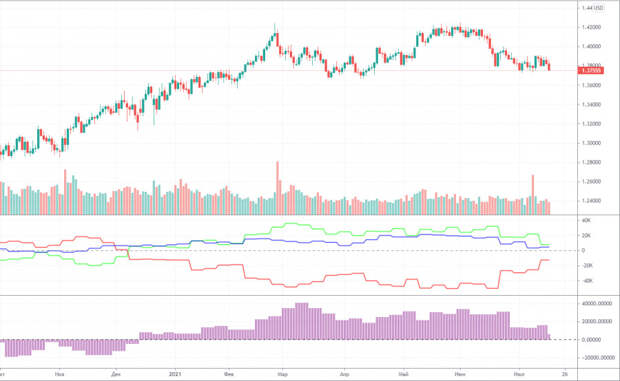Select the -20000.00000 axis label
Viewport: 620px width, 381px height.
coord(597,358)
